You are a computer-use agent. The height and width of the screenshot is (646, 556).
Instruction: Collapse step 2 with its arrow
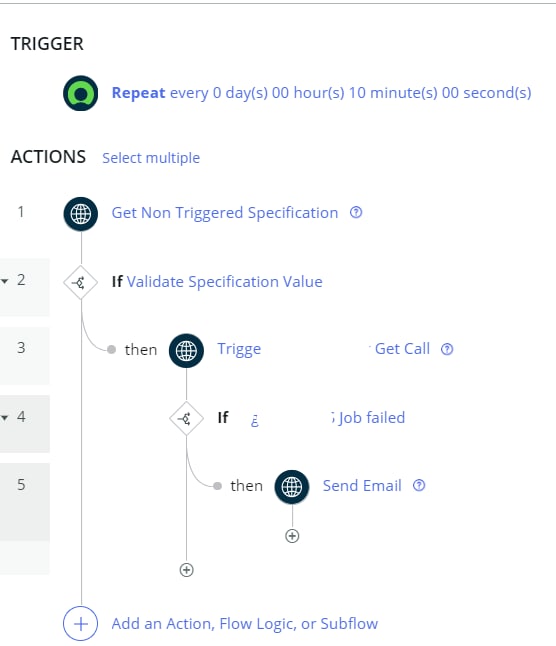(x=5, y=281)
